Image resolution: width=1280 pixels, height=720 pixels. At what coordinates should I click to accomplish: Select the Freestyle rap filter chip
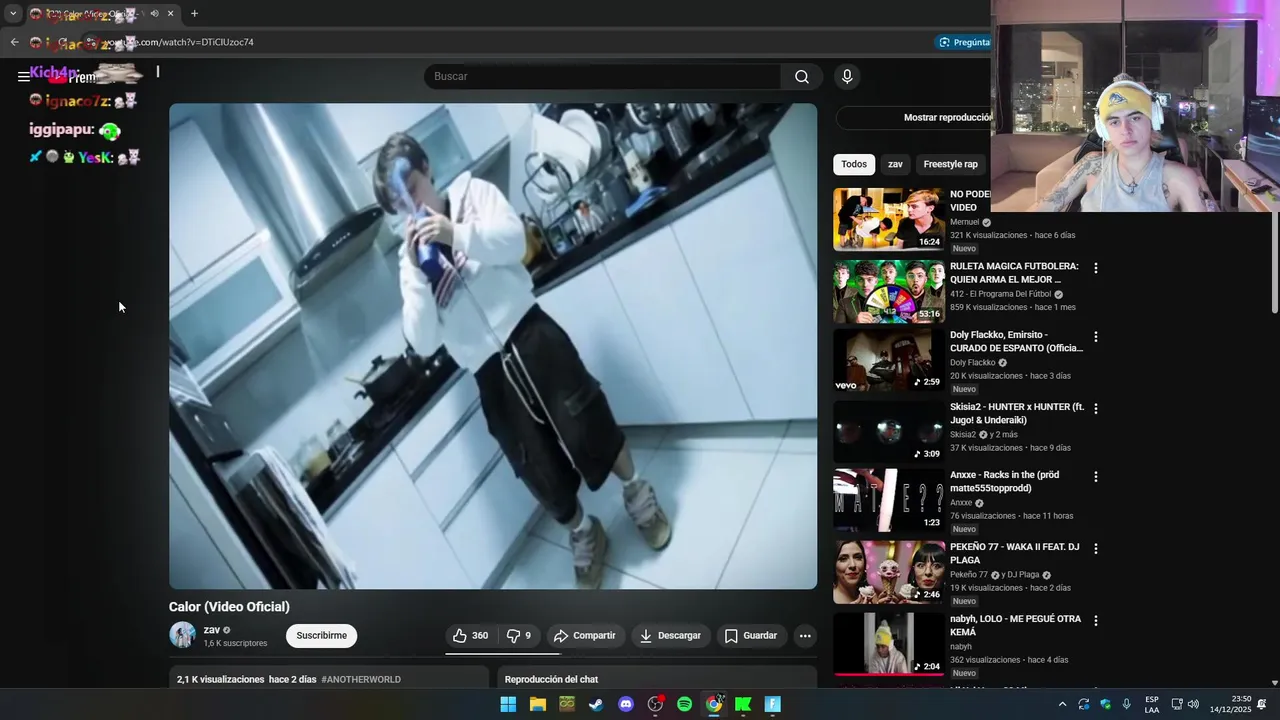pos(950,164)
